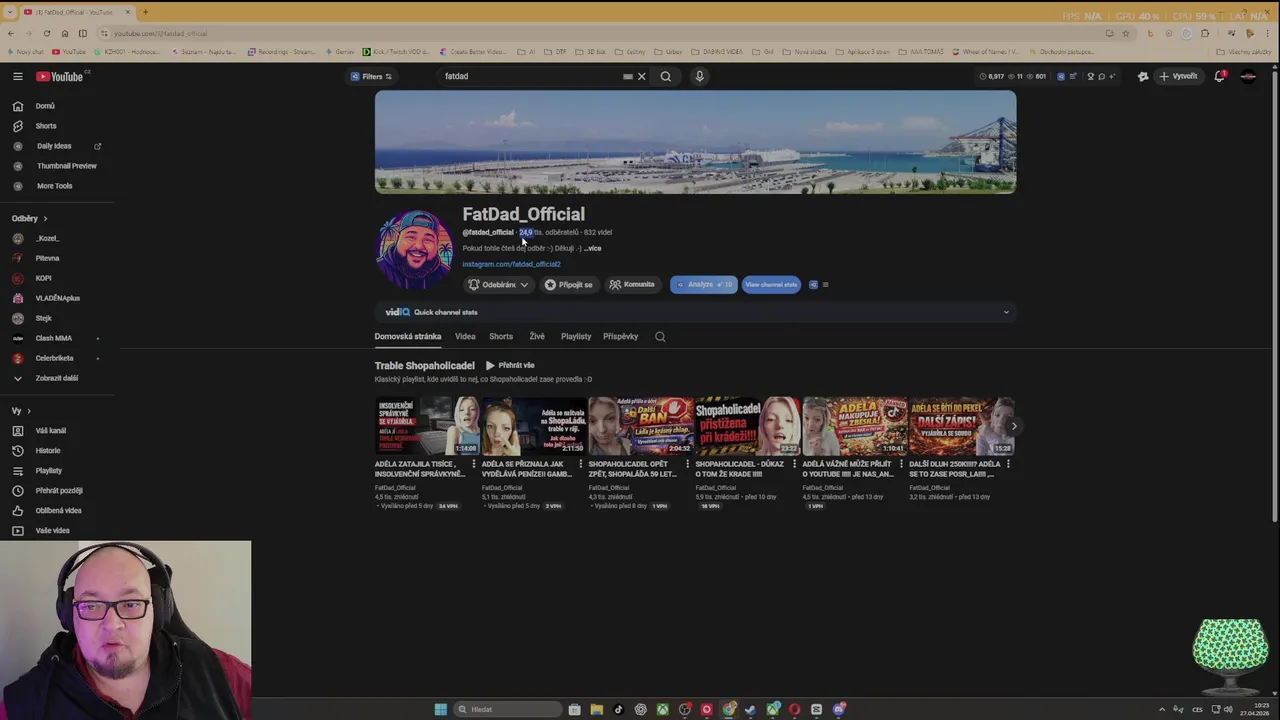The height and width of the screenshot is (720, 1280).
Task: Open vidIQ Thumbnail Preview
Action: [66, 166]
